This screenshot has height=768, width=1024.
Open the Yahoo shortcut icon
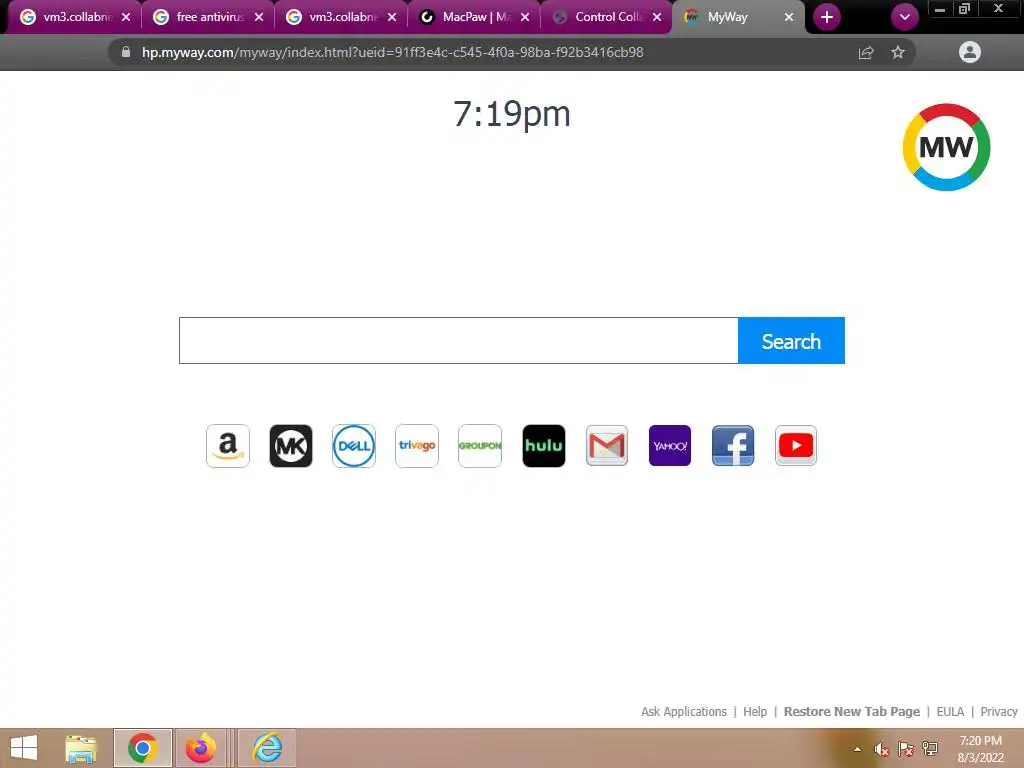pyautogui.click(x=670, y=446)
